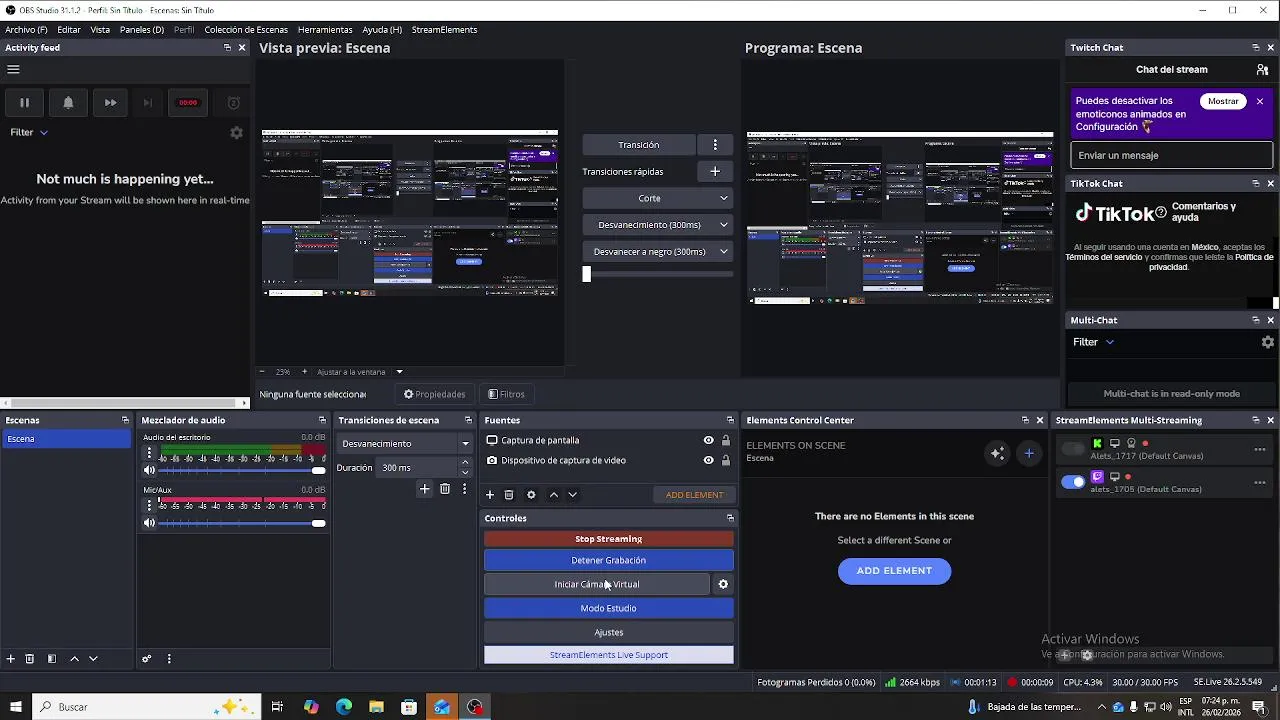Click the Duración 300 ms field

(425, 468)
